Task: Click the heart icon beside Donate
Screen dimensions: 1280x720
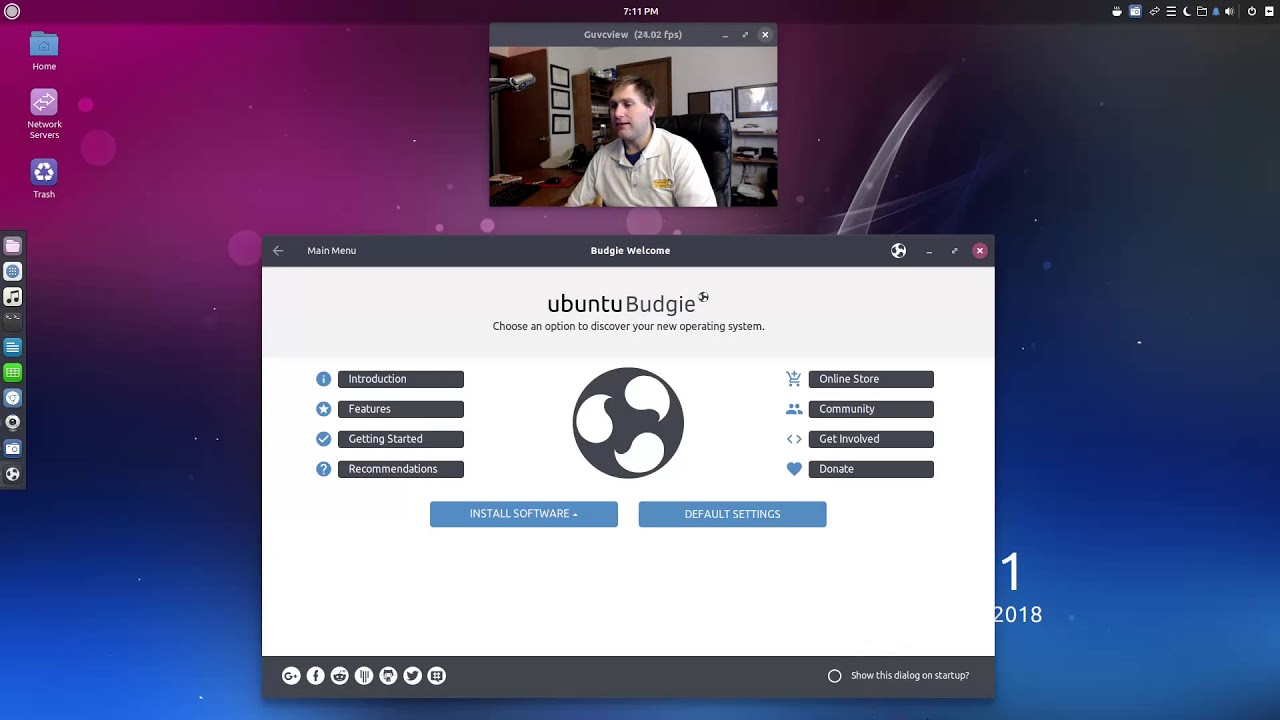Action: click(794, 469)
